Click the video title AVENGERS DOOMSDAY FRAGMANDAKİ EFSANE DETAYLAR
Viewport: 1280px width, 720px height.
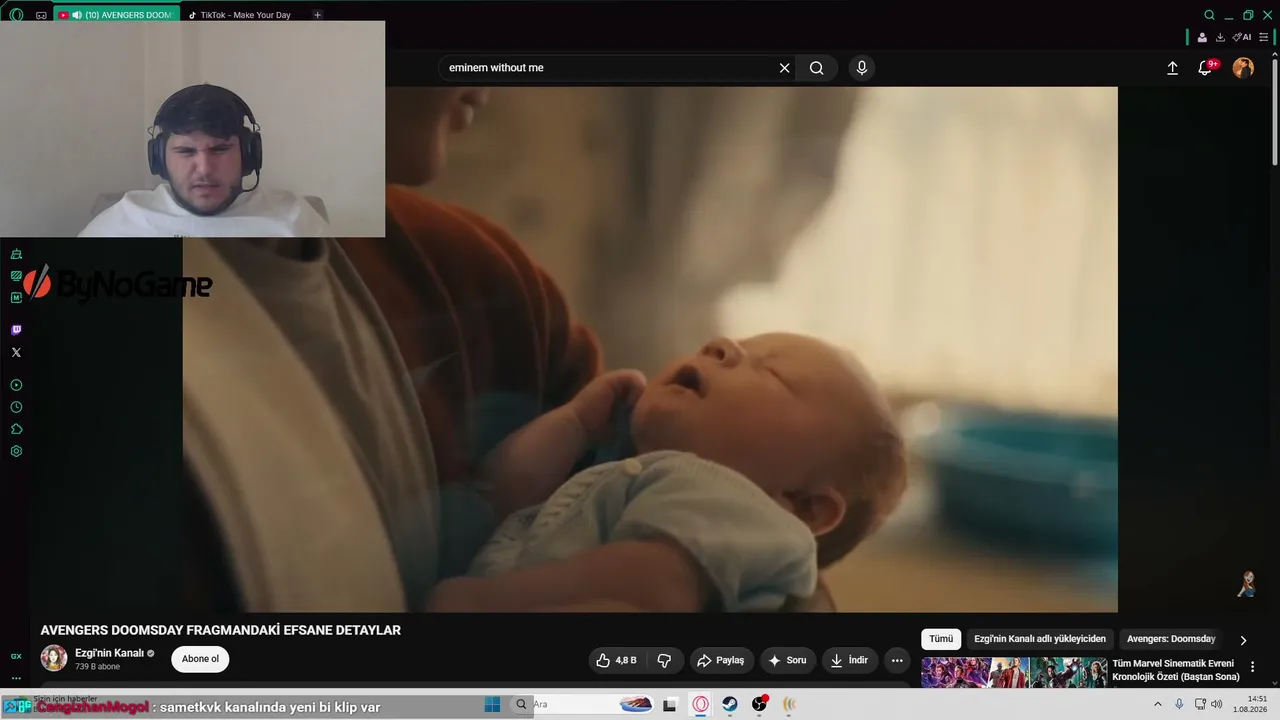coord(220,630)
